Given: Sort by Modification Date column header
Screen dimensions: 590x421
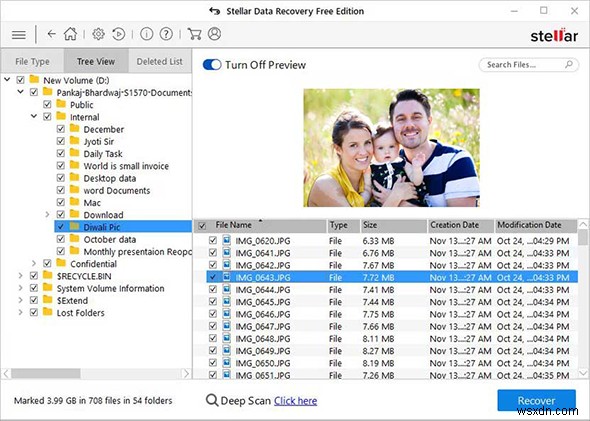Looking at the screenshot, I should (536, 225).
